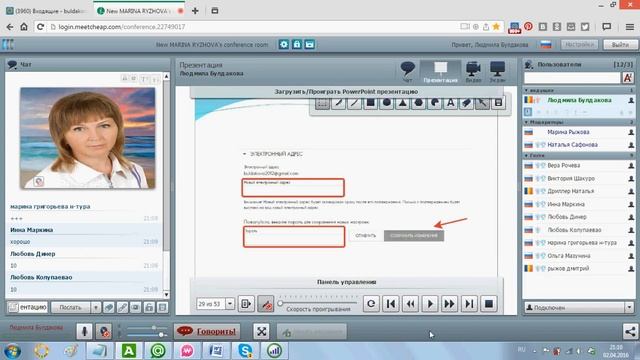Switch to the Экран tab
Viewport: 640px width, 360px height.
click(497, 71)
